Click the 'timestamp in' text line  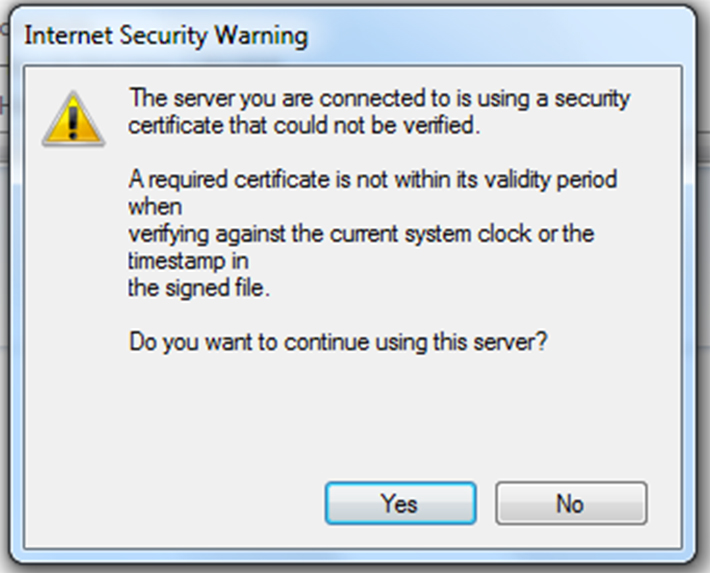[188, 261]
